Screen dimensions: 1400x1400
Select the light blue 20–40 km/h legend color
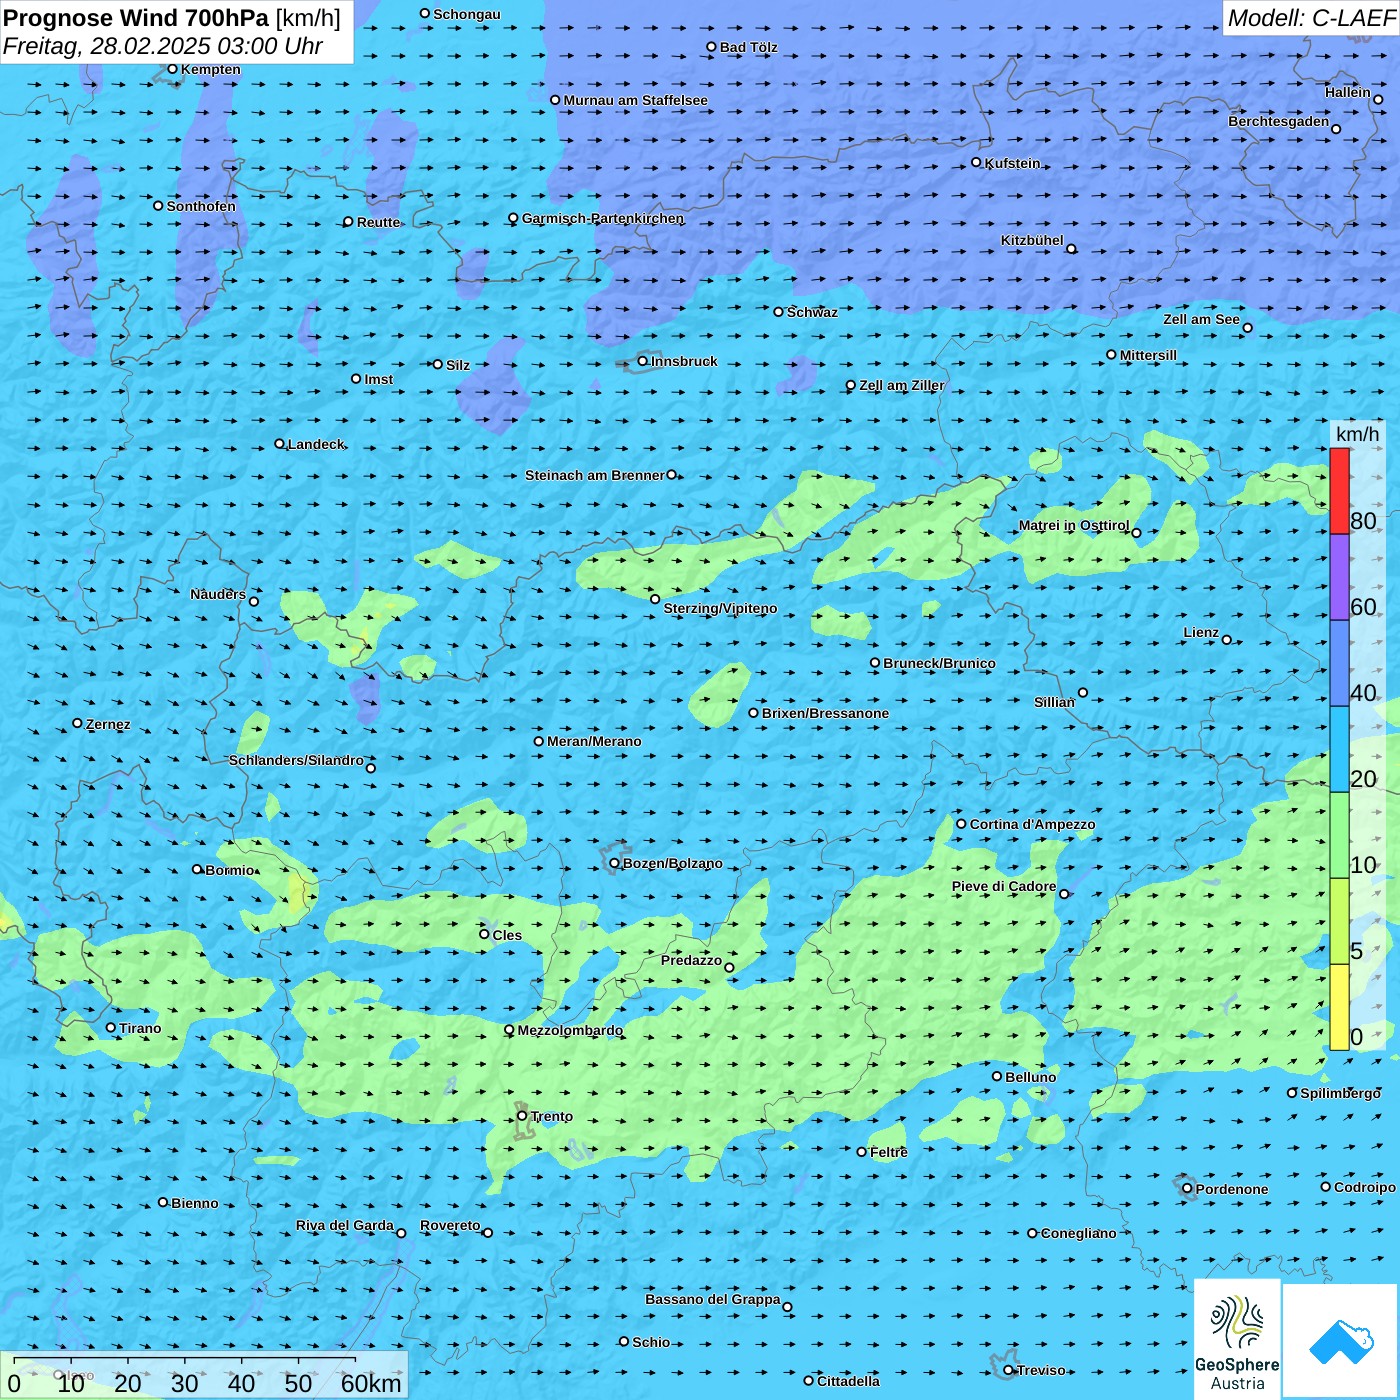1339,750
